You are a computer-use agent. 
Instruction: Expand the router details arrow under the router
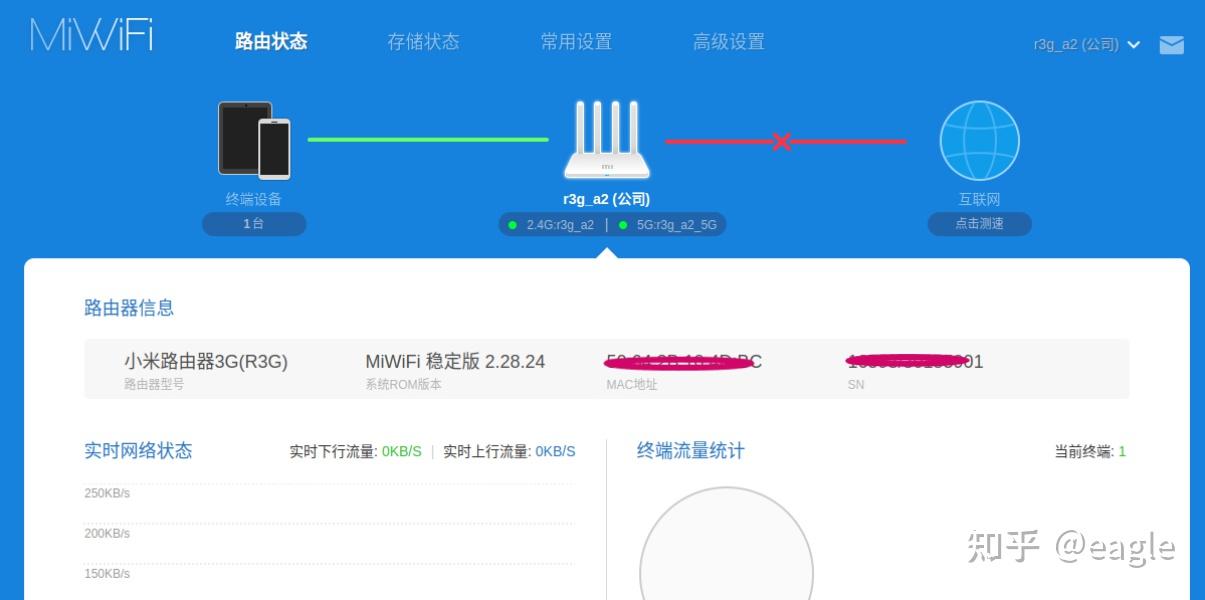[x=607, y=252]
